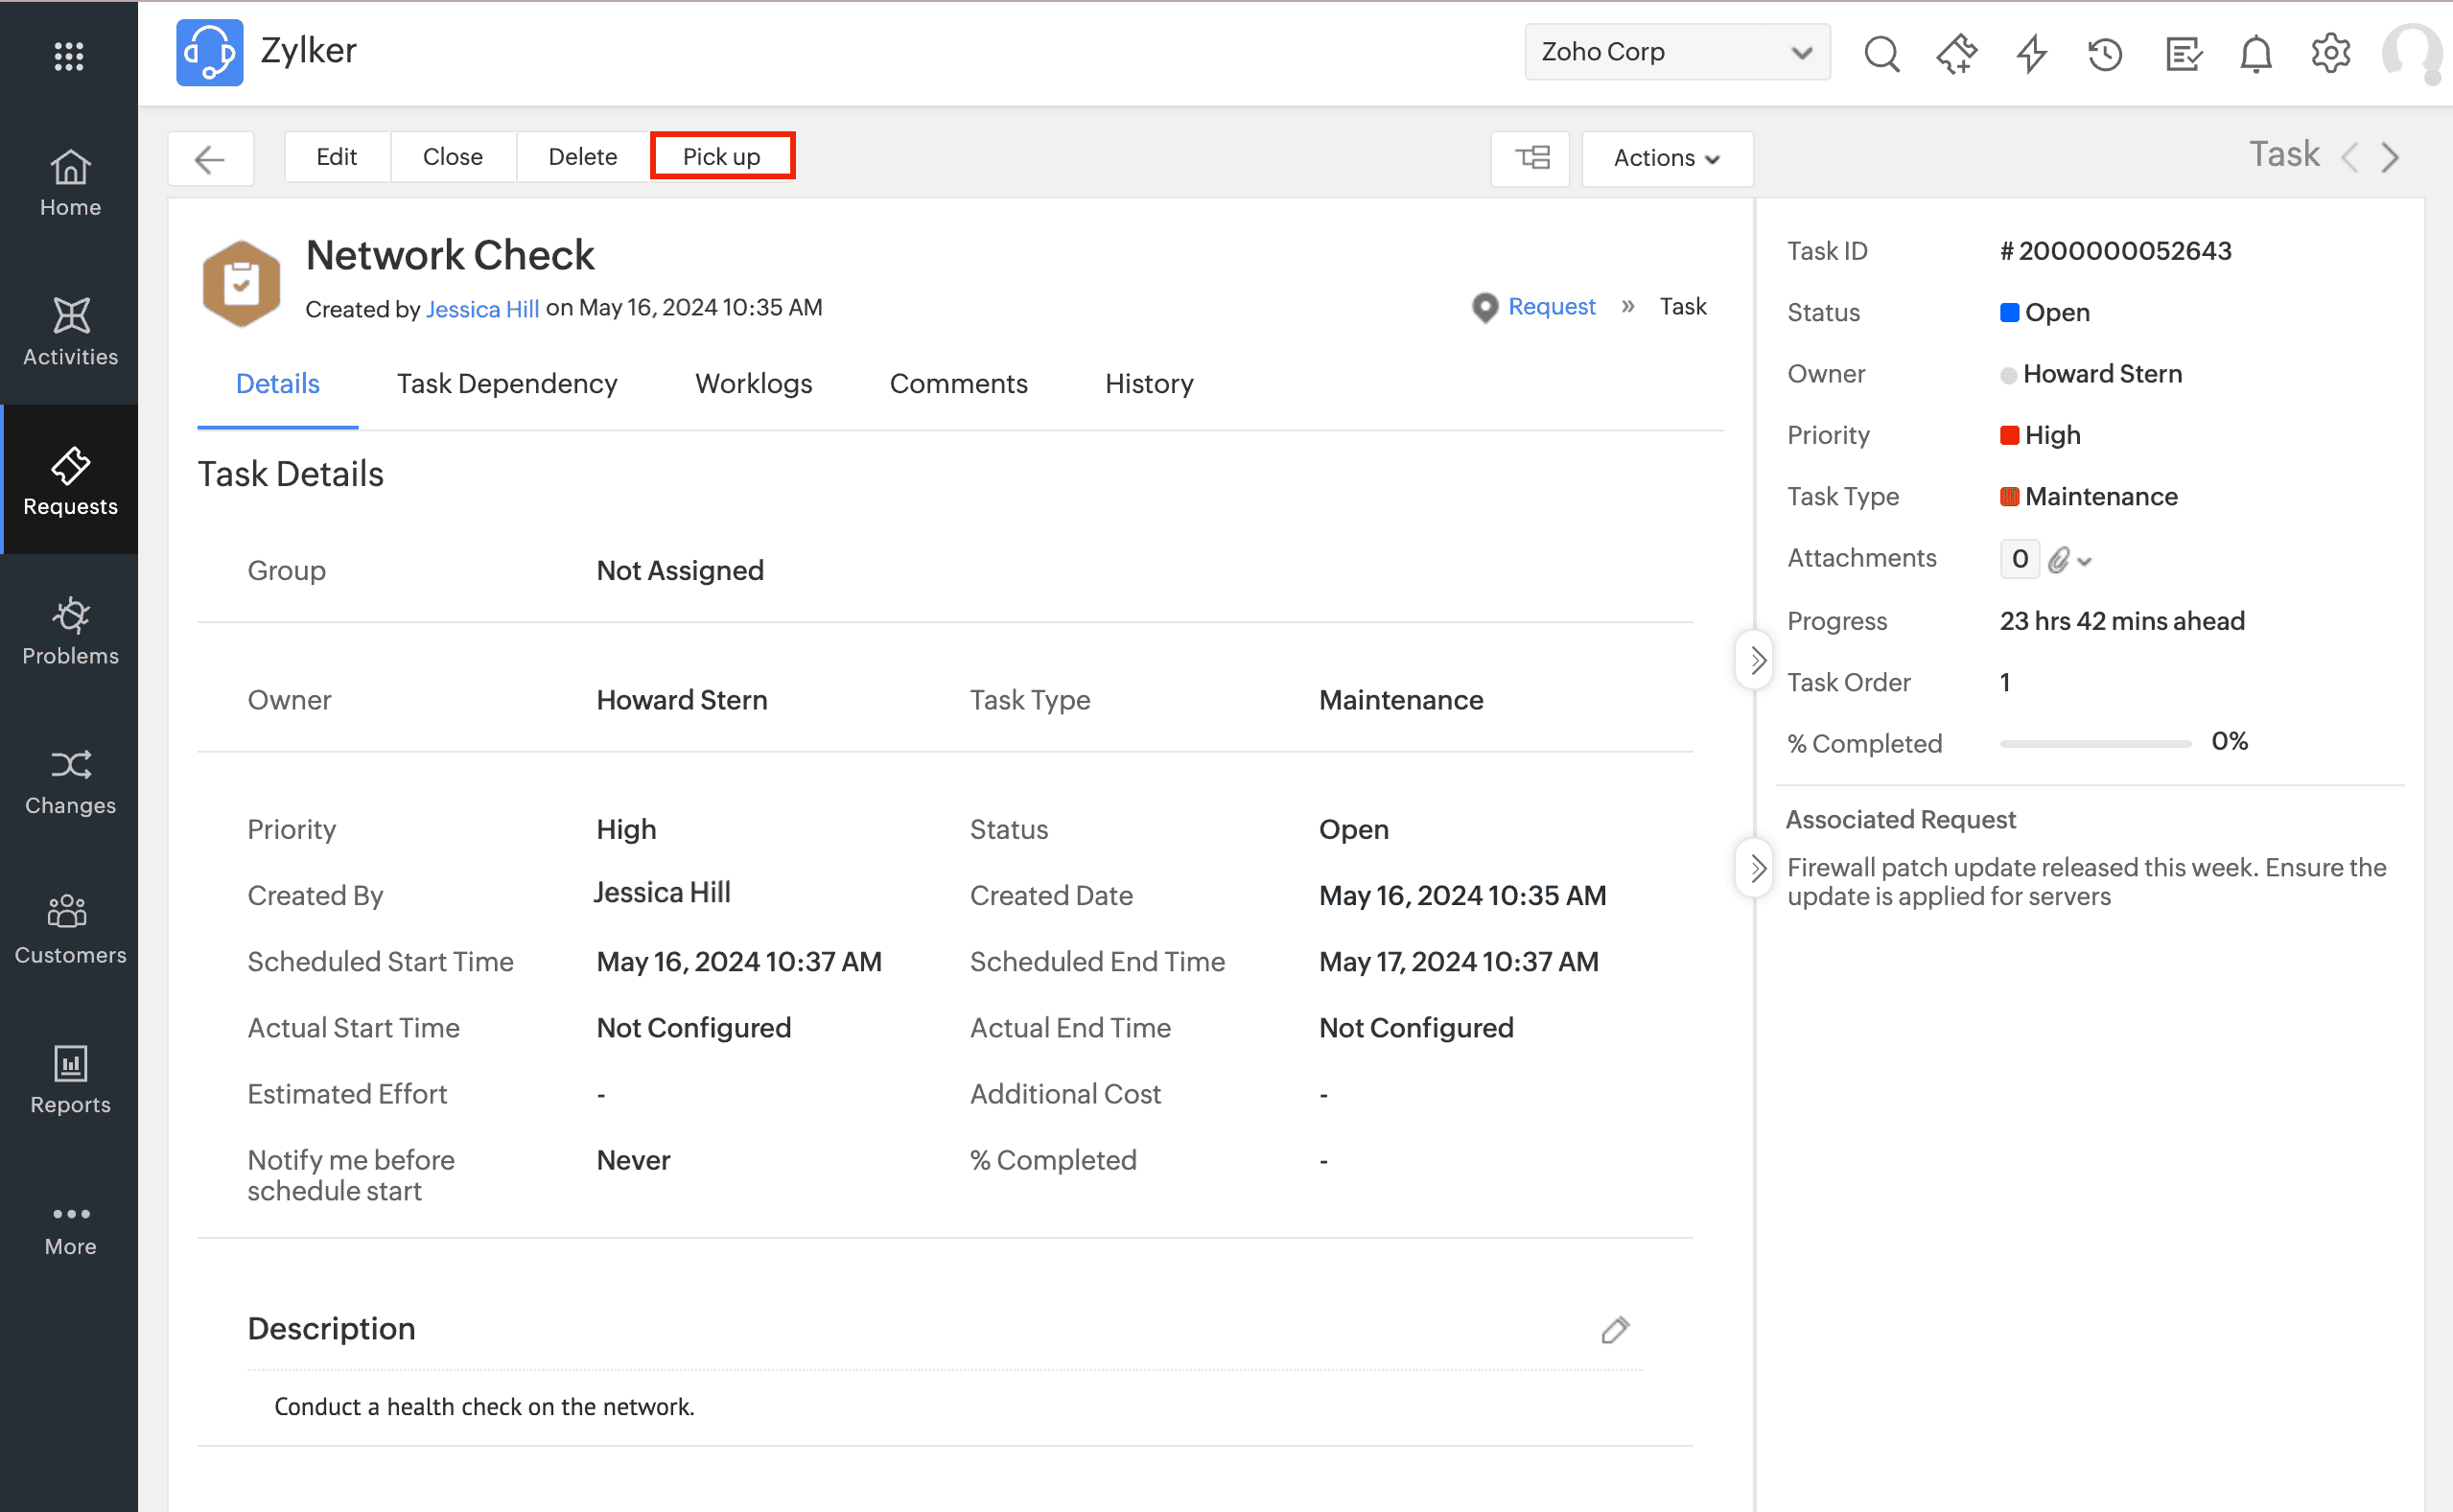Switch to the Worklogs tab
2453x1512 pixels.
753,384
